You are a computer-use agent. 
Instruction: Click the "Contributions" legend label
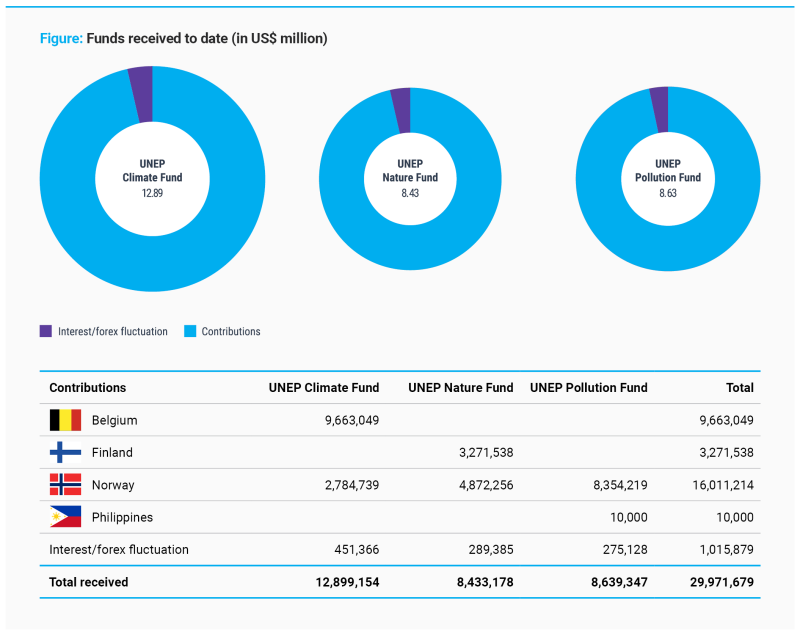pos(231,332)
